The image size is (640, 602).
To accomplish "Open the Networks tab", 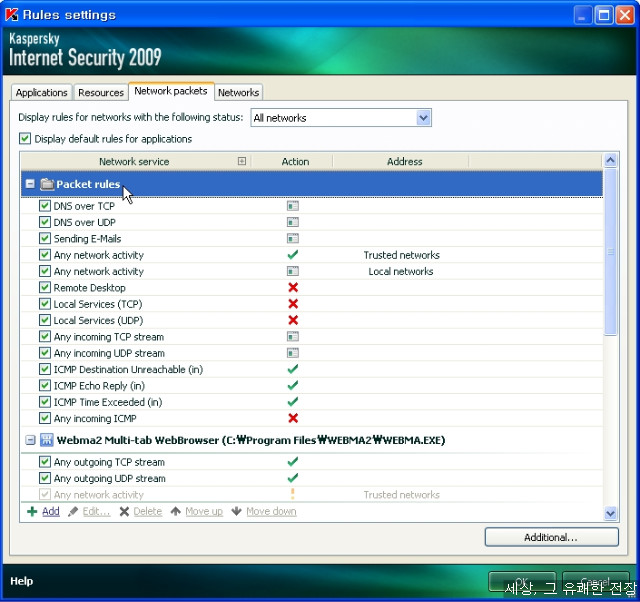I will pyautogui.click(x=238, y=93).
